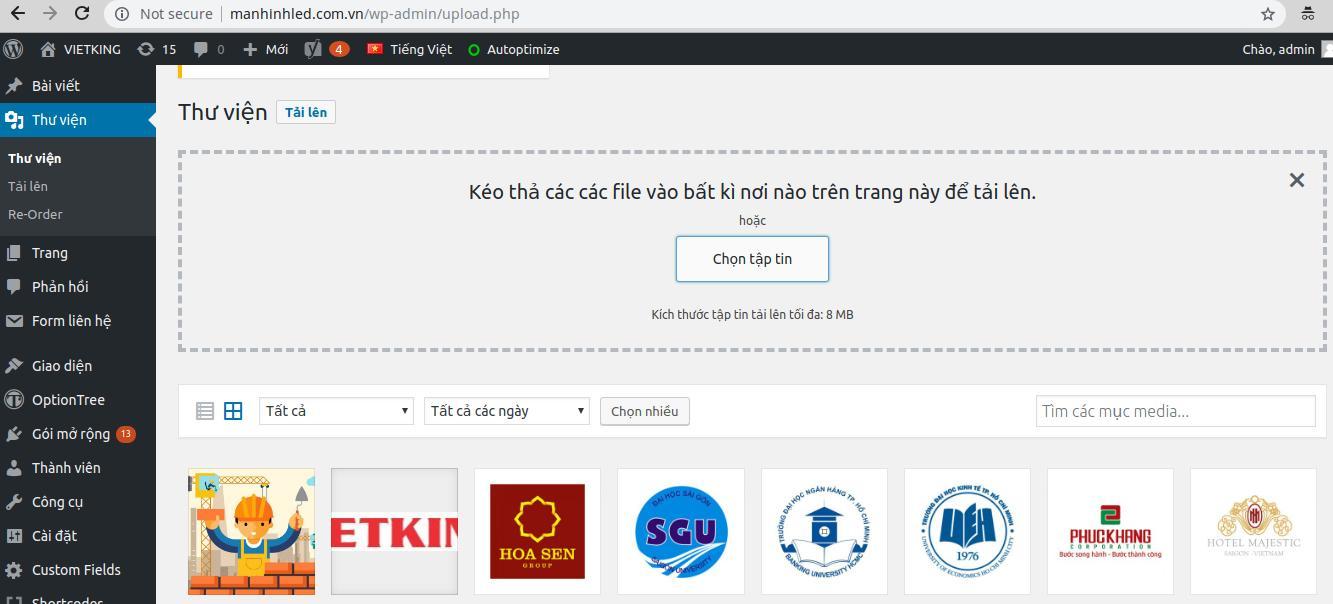
Task: Bookmark this page with star icon
Action: point(1268,14)
